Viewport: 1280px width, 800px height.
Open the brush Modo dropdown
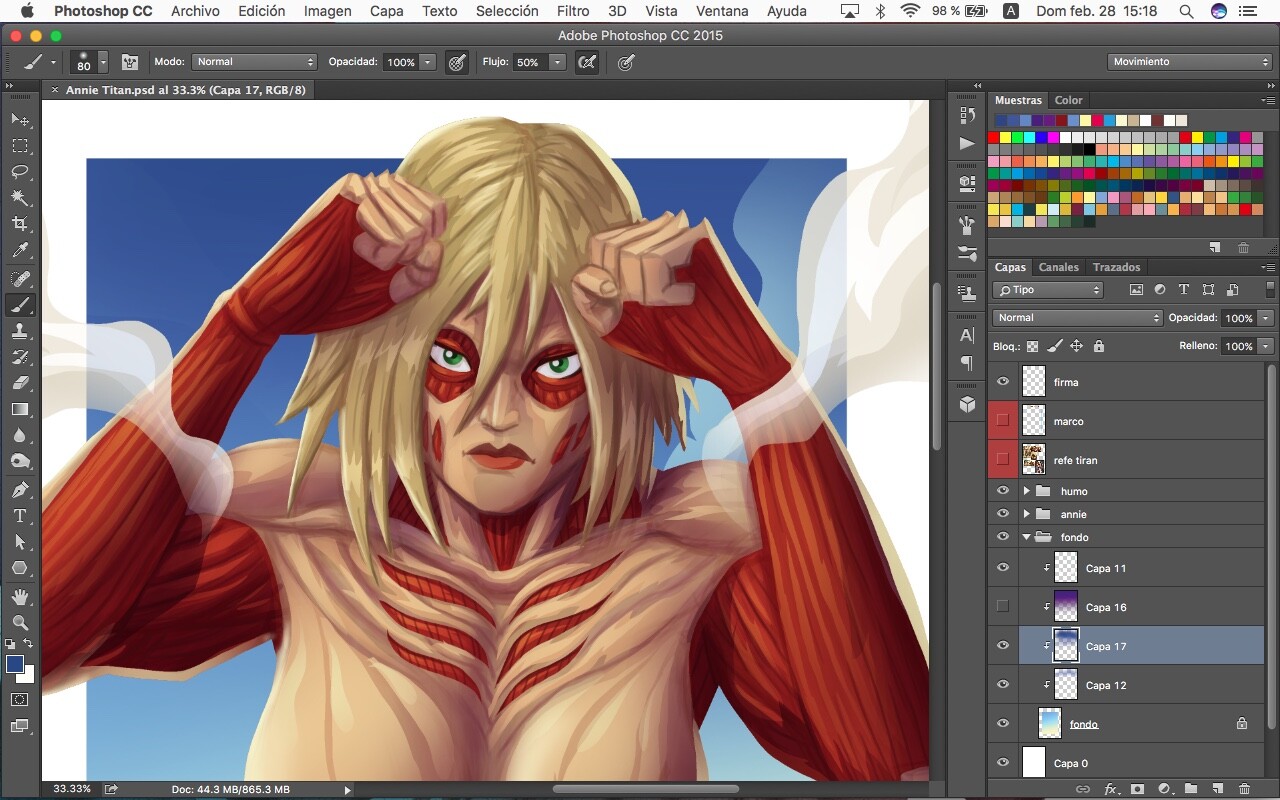click(x=254, y=62)
